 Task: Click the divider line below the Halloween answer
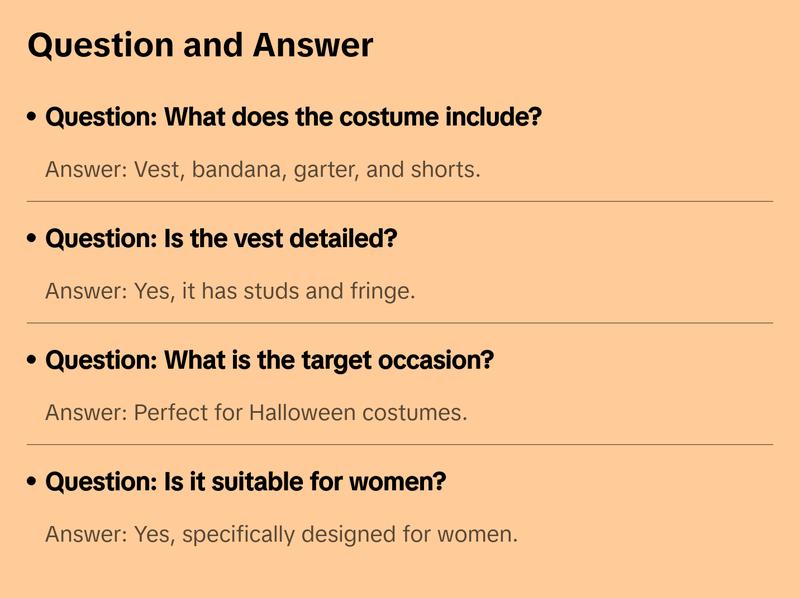400,444
